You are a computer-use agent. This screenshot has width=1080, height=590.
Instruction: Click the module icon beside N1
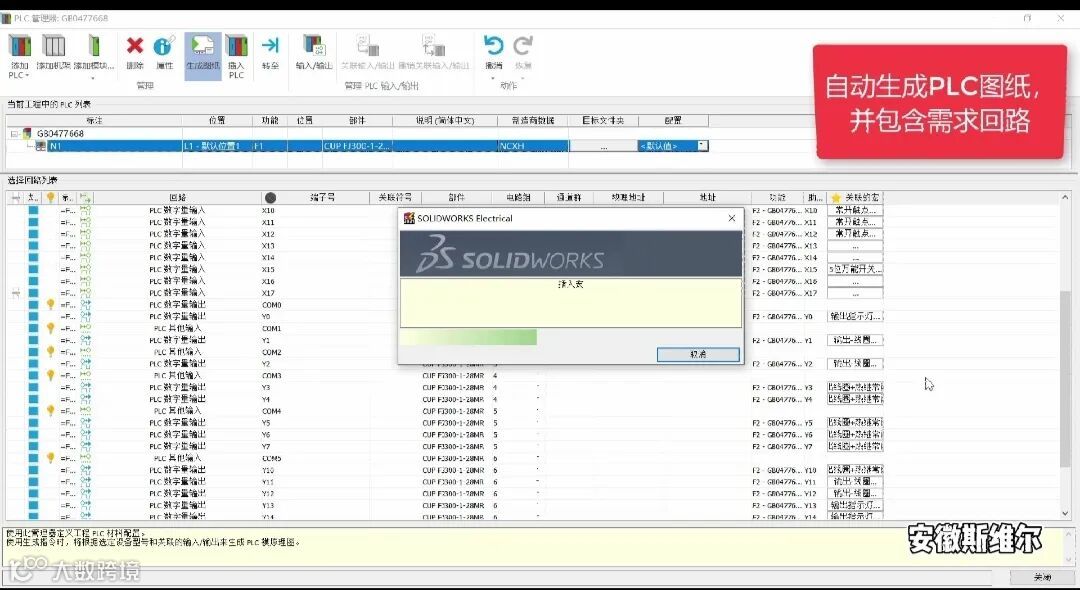[x=41, y=146]
